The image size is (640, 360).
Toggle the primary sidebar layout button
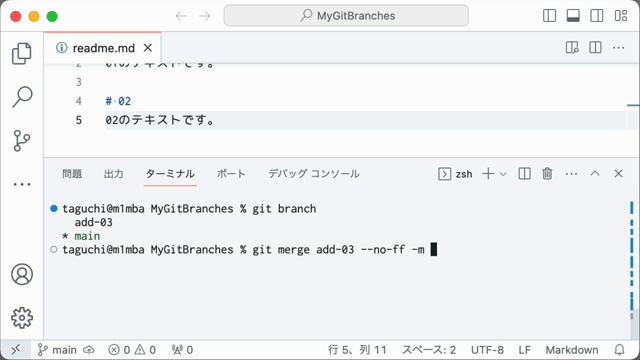[549, 16]
